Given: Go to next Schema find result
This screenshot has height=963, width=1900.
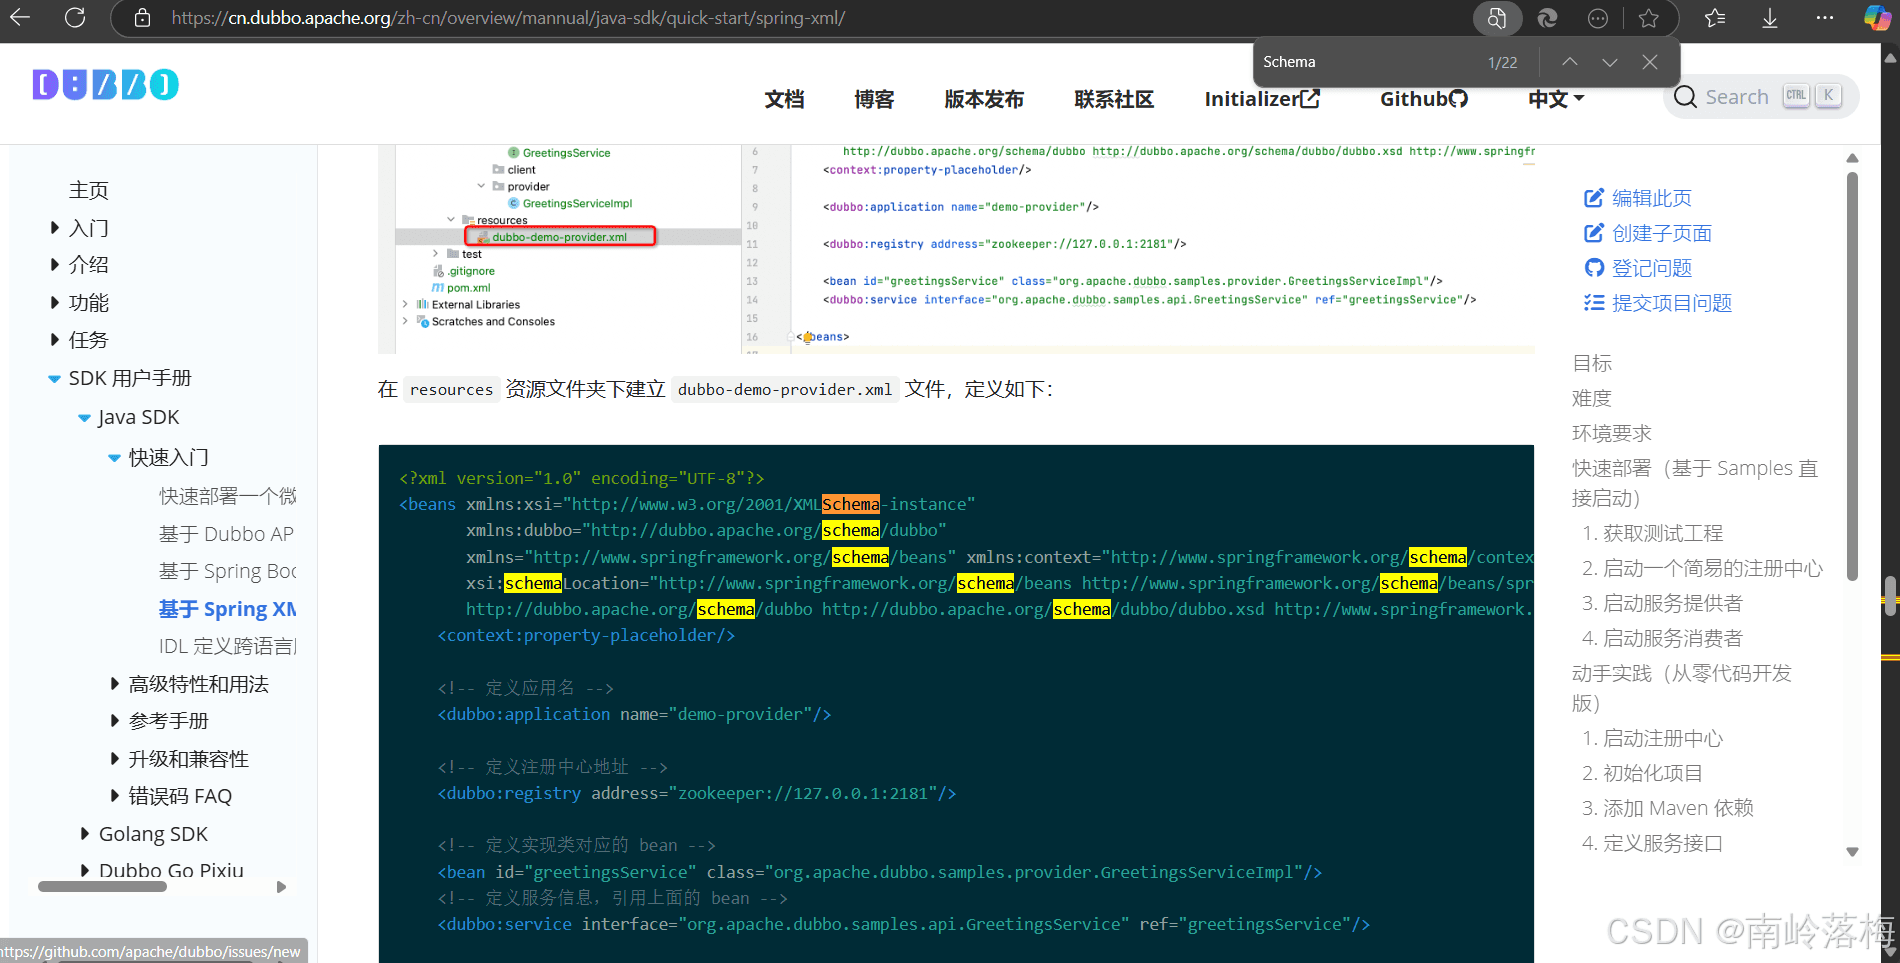Looking at the screenshot, I should (1610, 62).
